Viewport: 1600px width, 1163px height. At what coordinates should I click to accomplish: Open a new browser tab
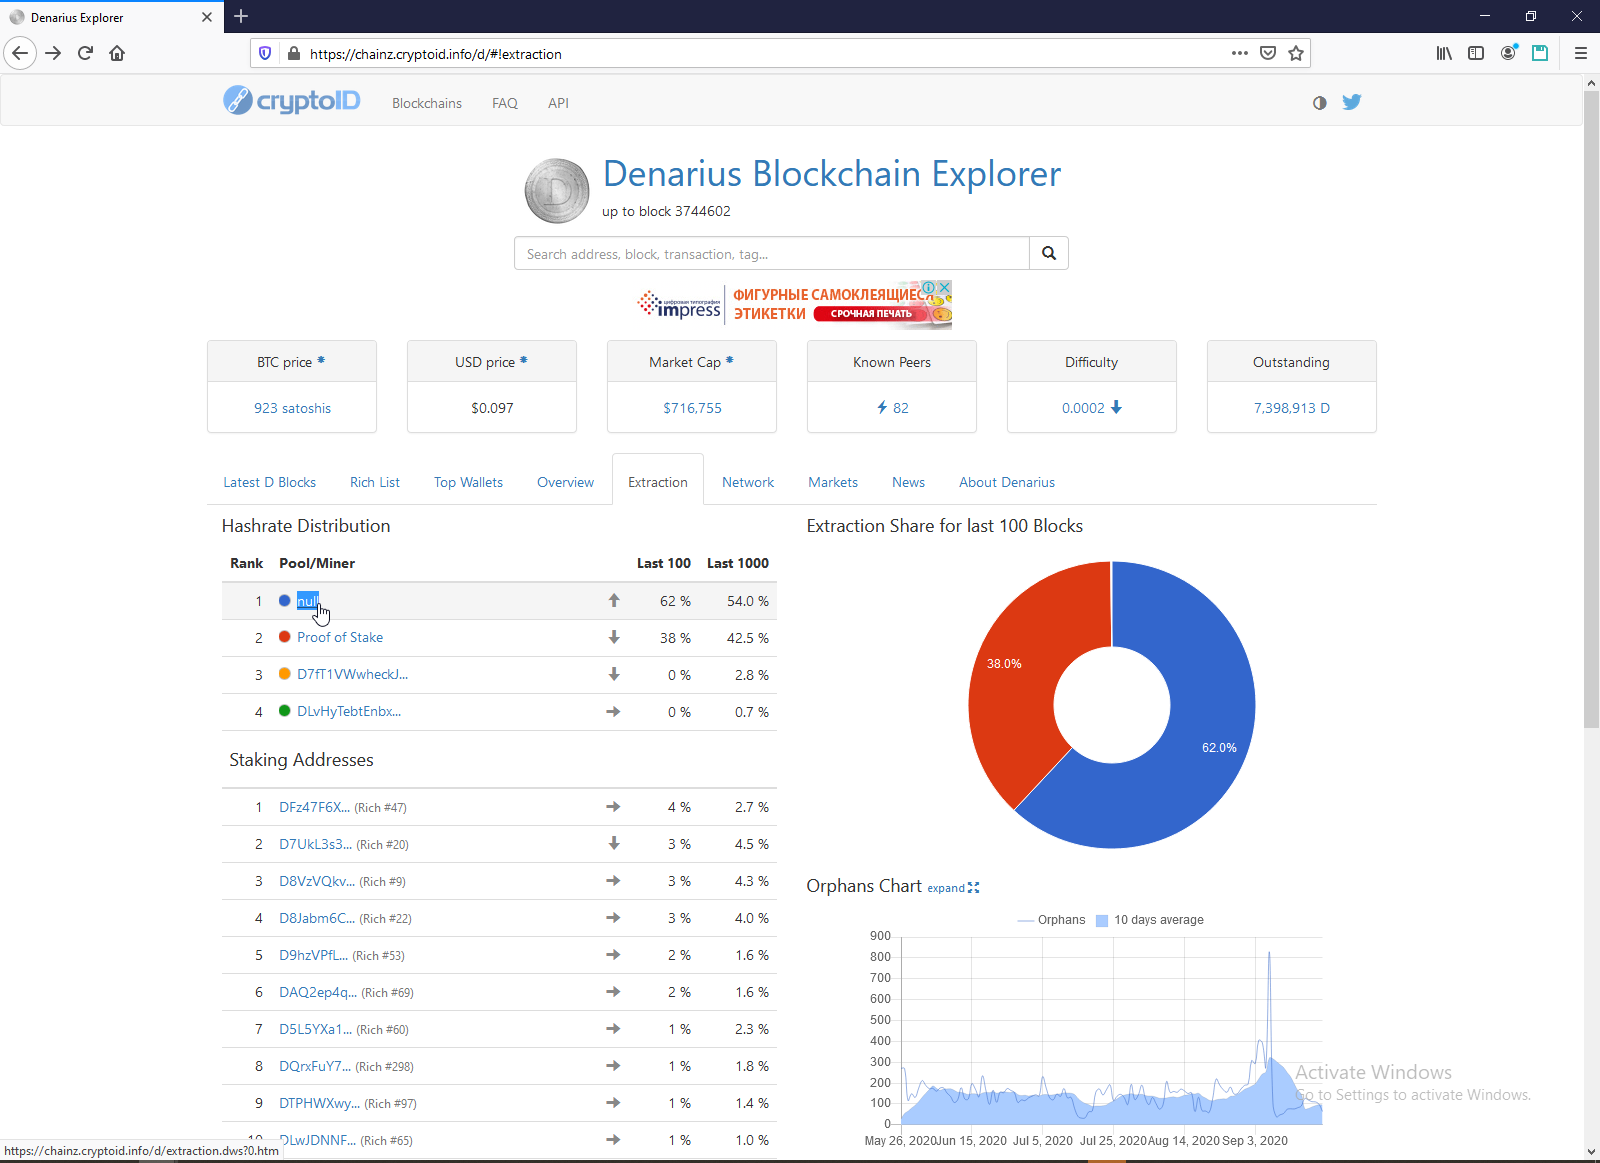[x=241, y=16]
